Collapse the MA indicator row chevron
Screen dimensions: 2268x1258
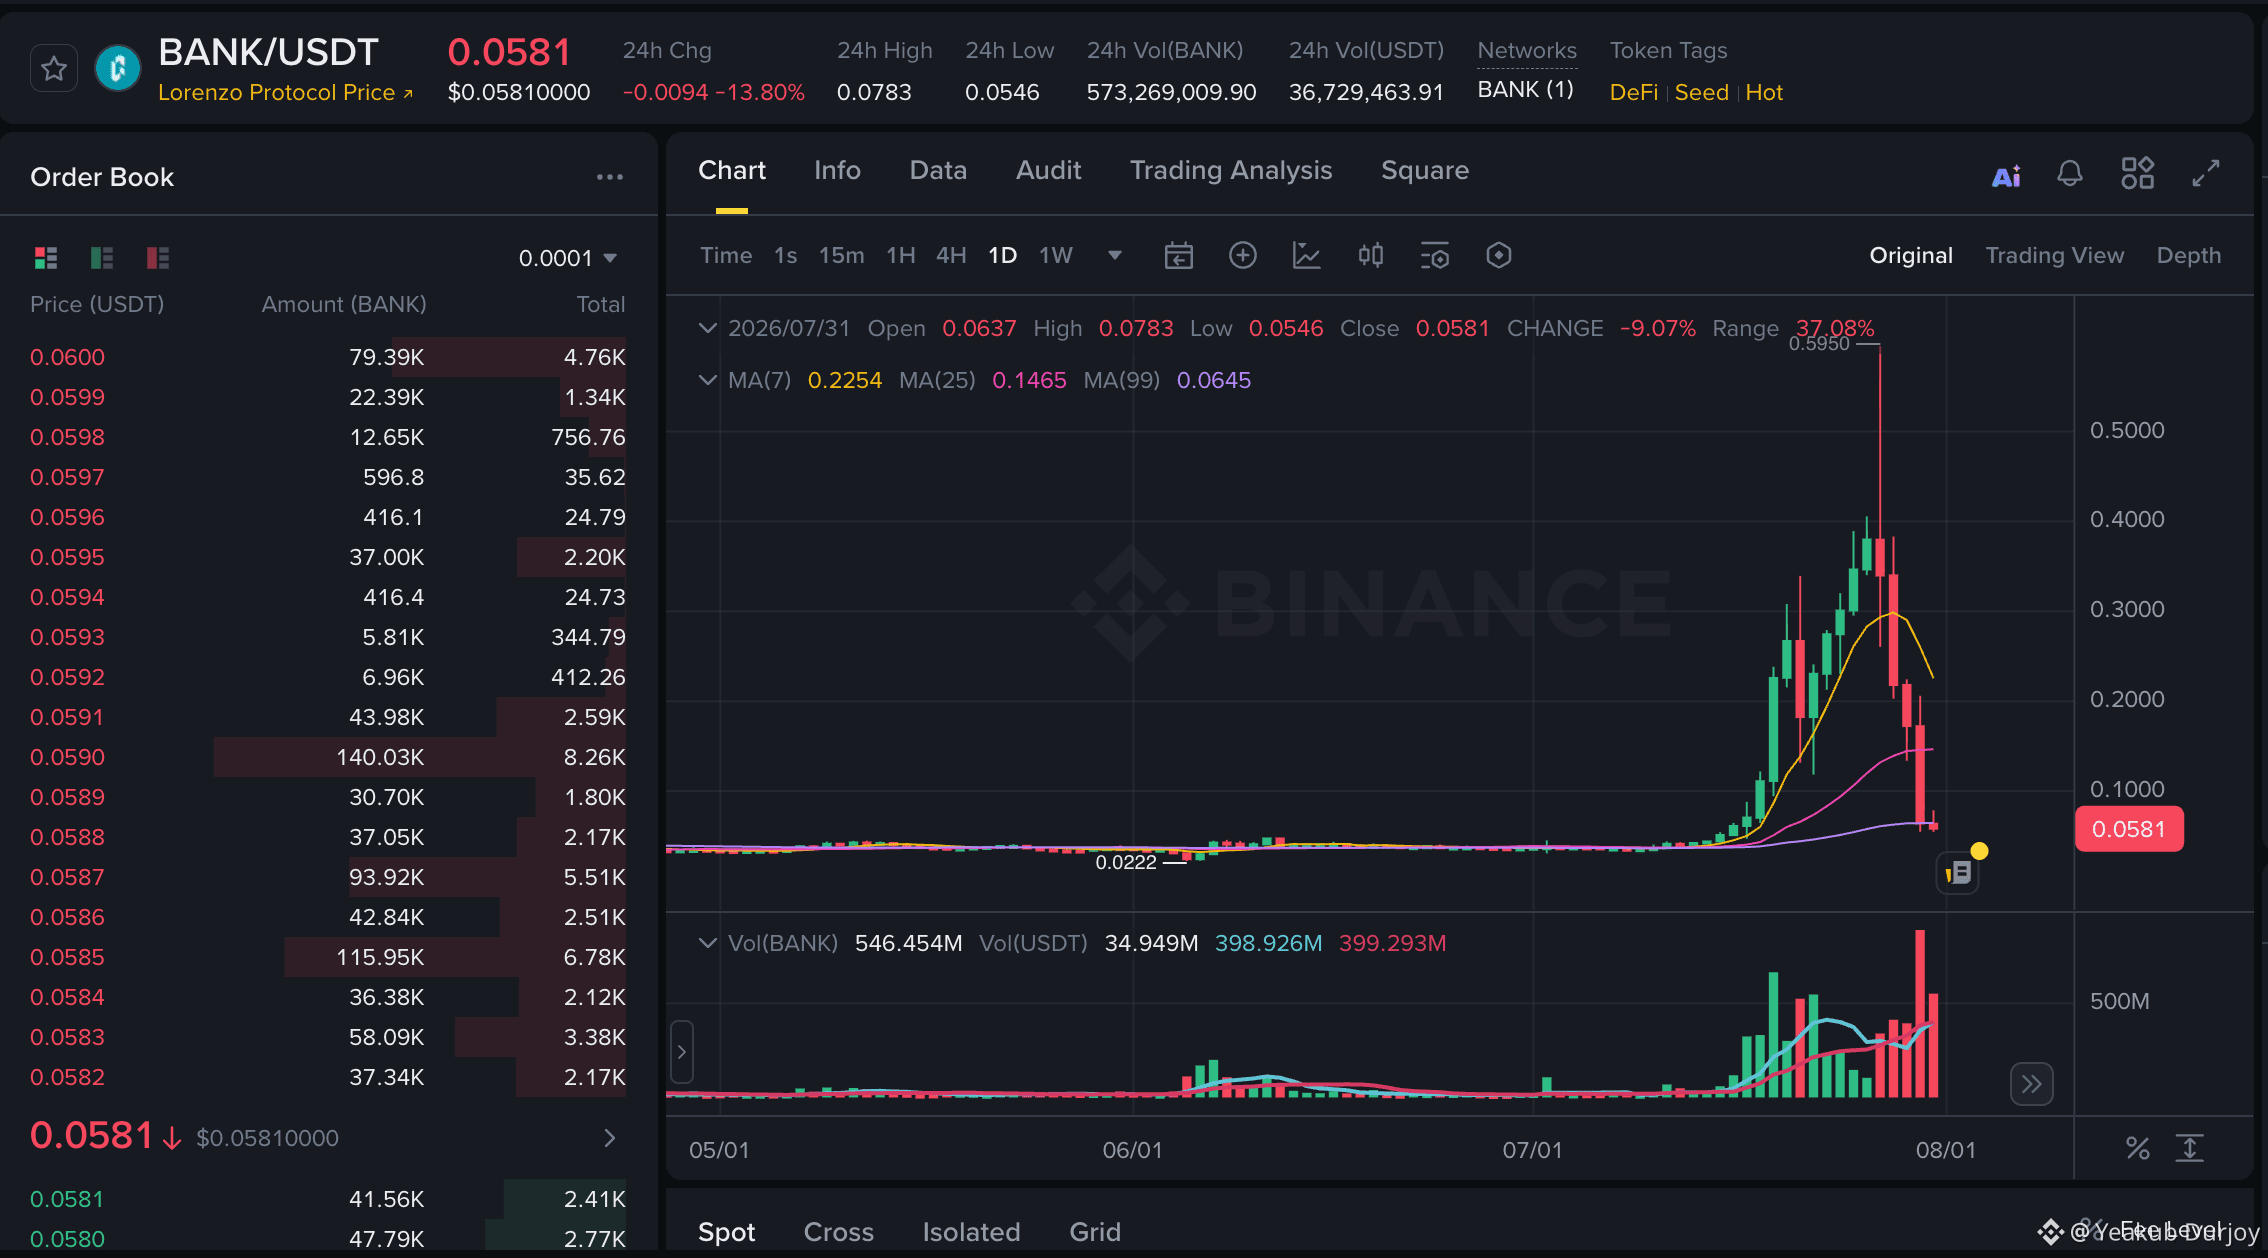pyautogui.click(x=708, y=380)
